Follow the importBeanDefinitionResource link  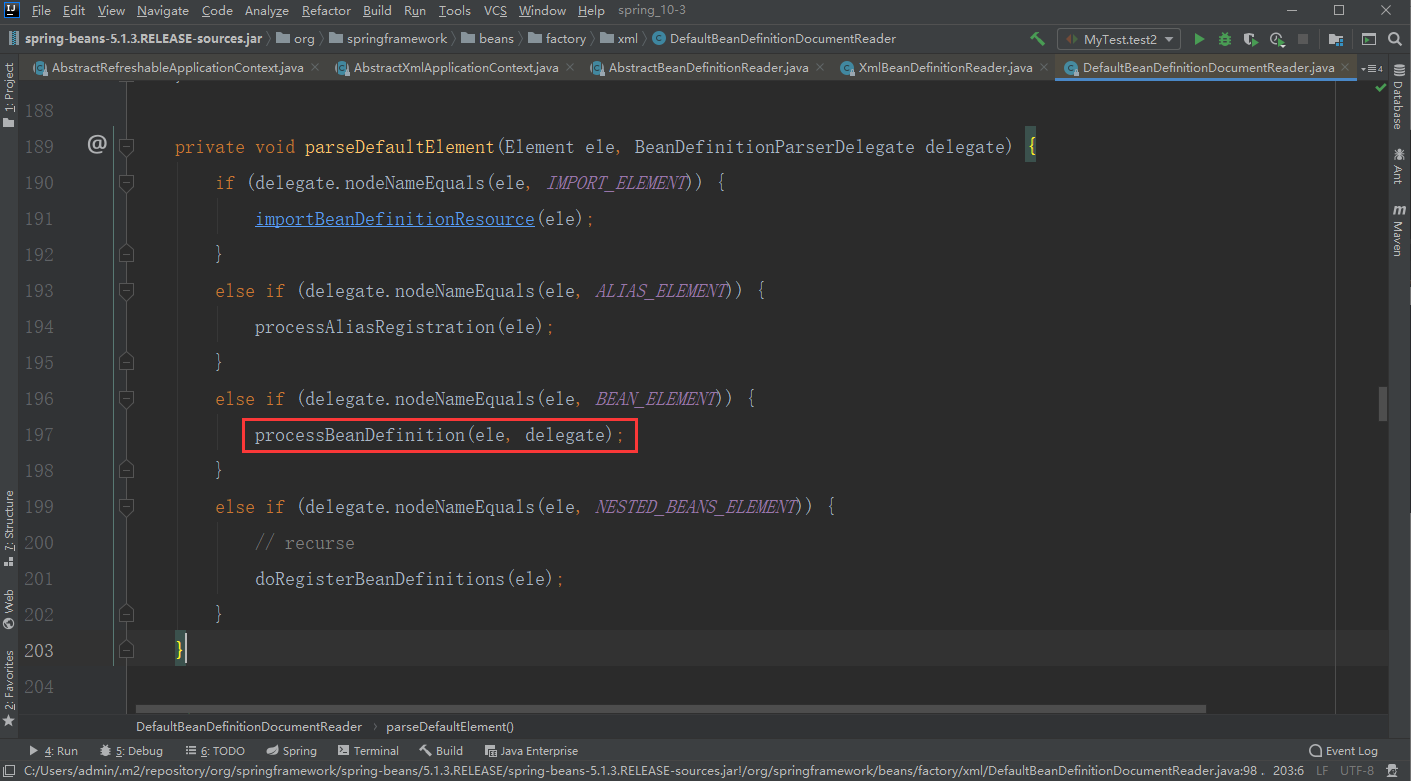pyautogui.click(x=394, y=219)
